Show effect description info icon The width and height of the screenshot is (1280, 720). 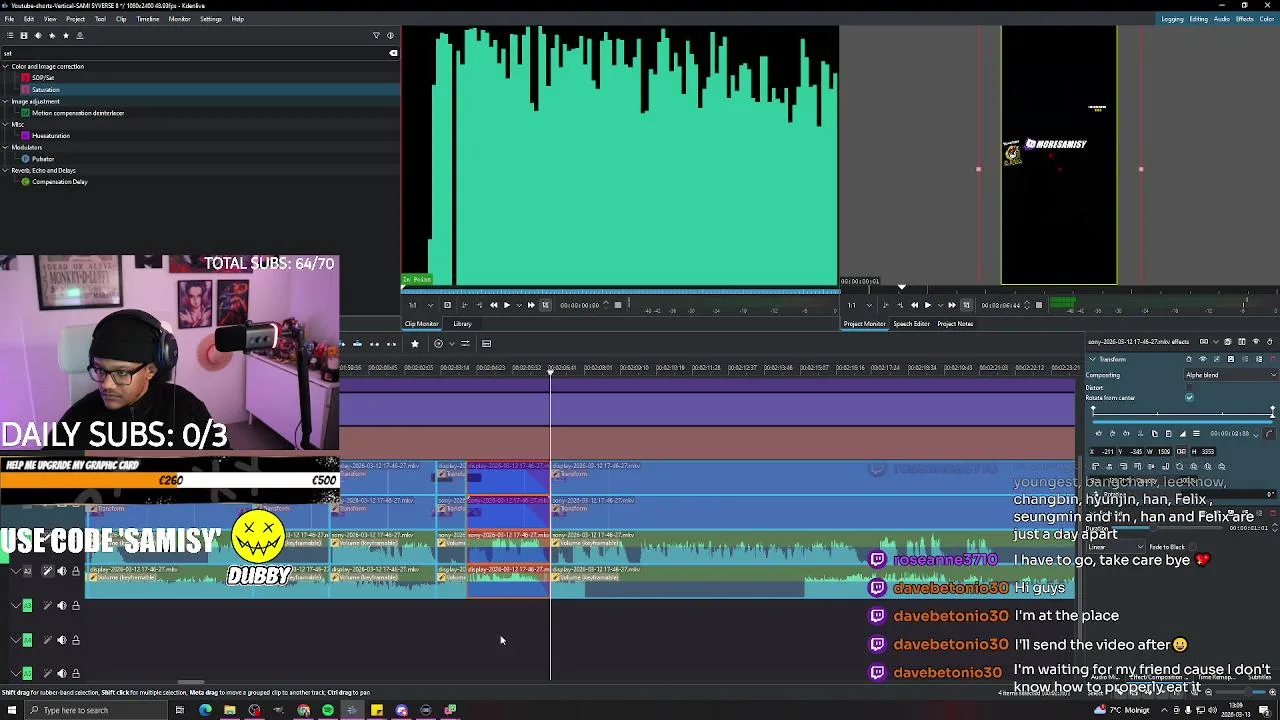390,35
